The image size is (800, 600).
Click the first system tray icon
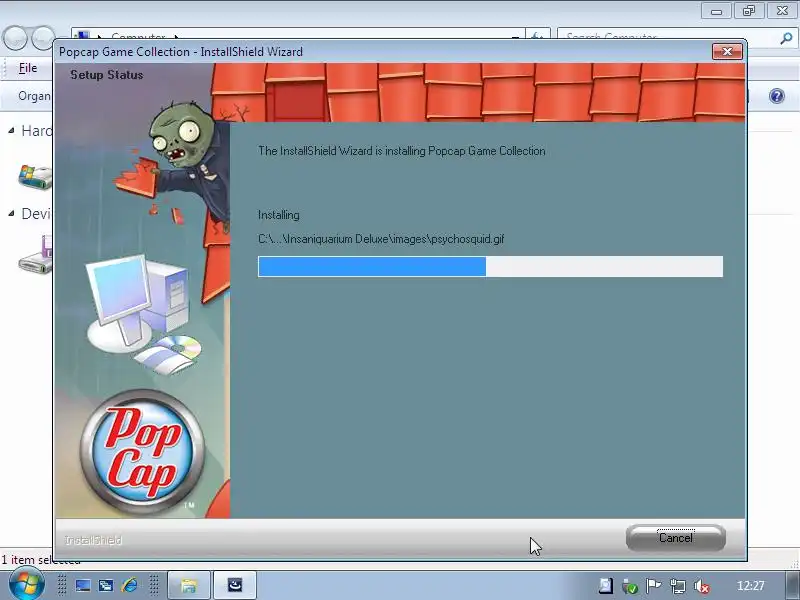pyautogui.click(x=606, y=586)
